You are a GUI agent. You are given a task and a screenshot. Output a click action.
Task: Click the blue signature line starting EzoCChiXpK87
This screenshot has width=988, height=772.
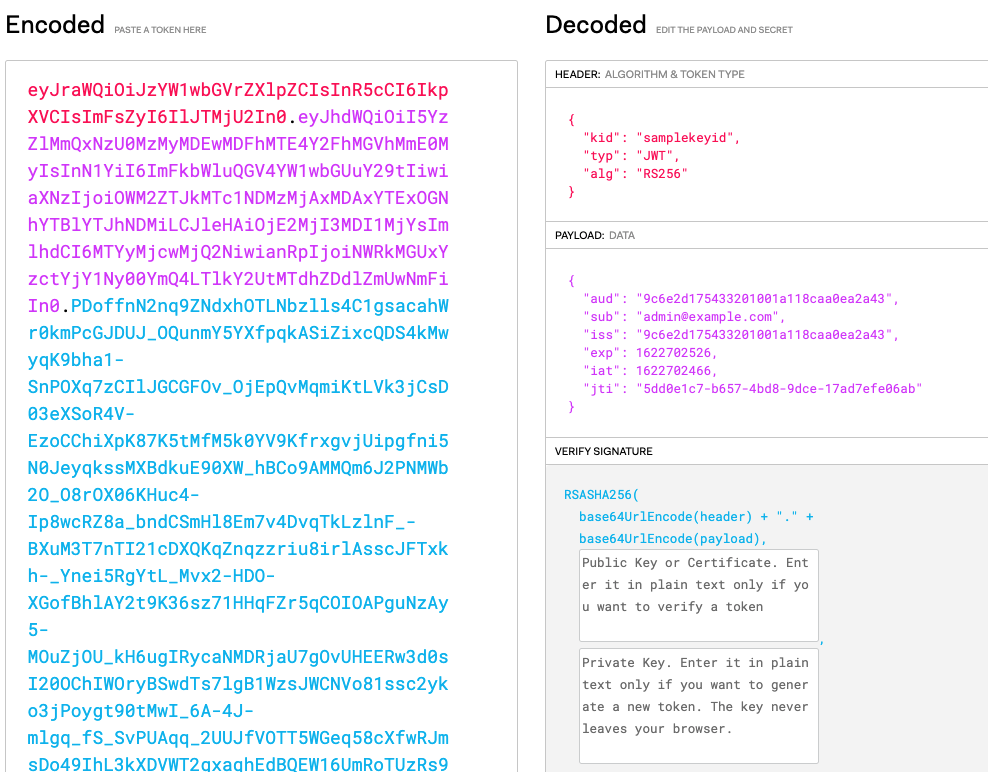pos(238,441)
